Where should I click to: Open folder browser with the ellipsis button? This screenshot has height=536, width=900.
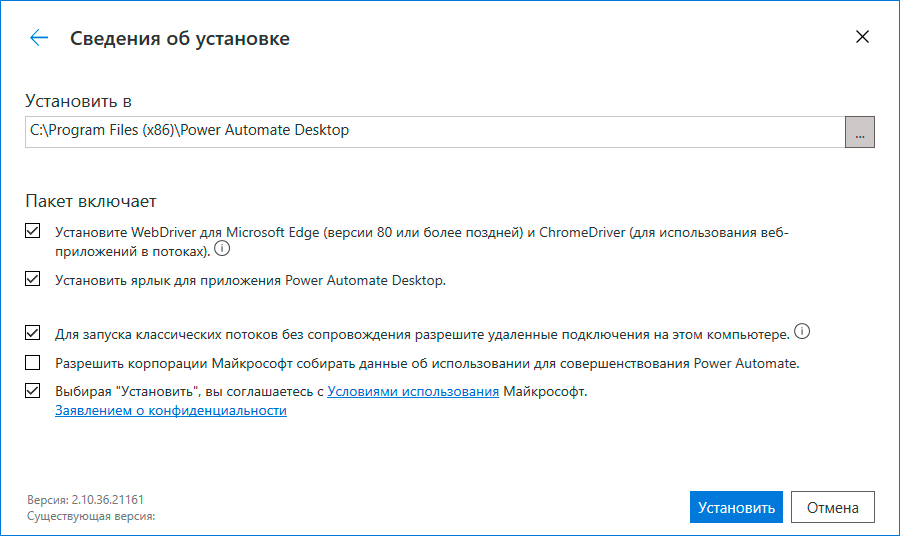[x=860, y=131]
